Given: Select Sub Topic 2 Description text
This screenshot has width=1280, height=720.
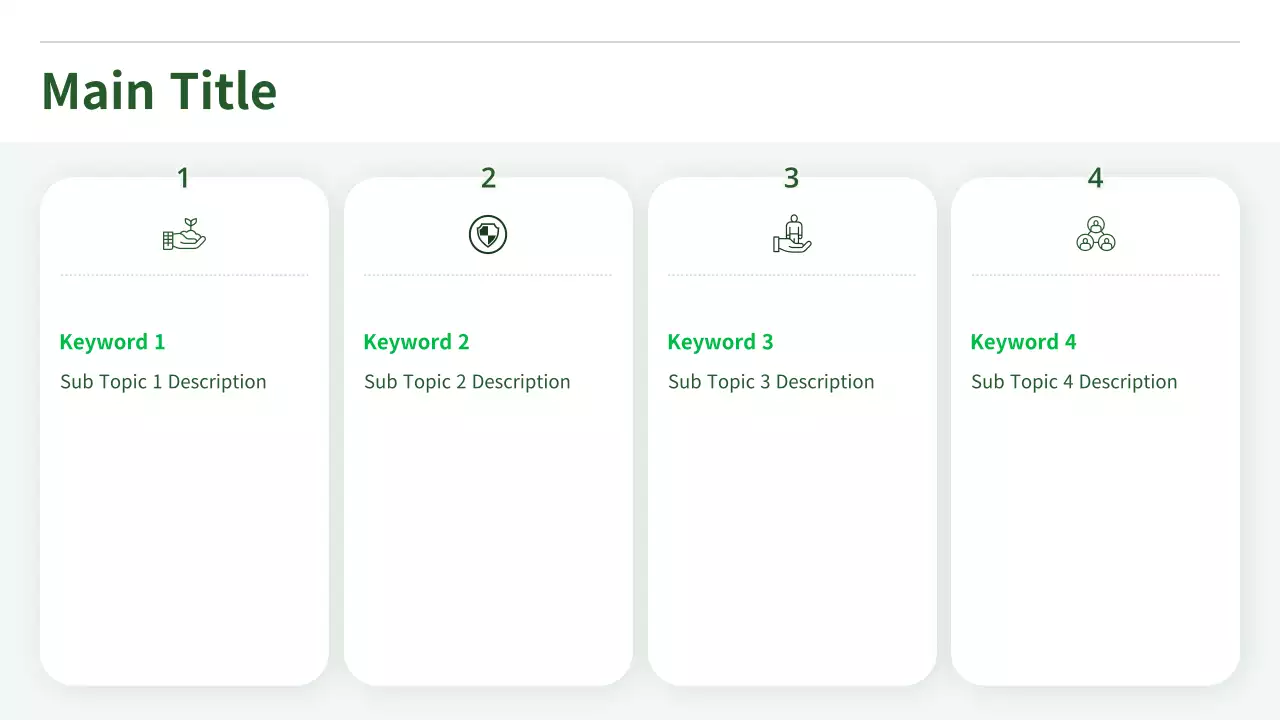Looking at the screenshot, I should pyautogui.click(x=467, y=382).
